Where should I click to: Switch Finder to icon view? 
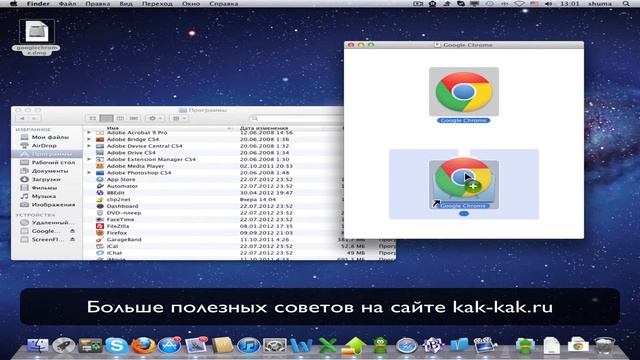[x=93, y=118]
